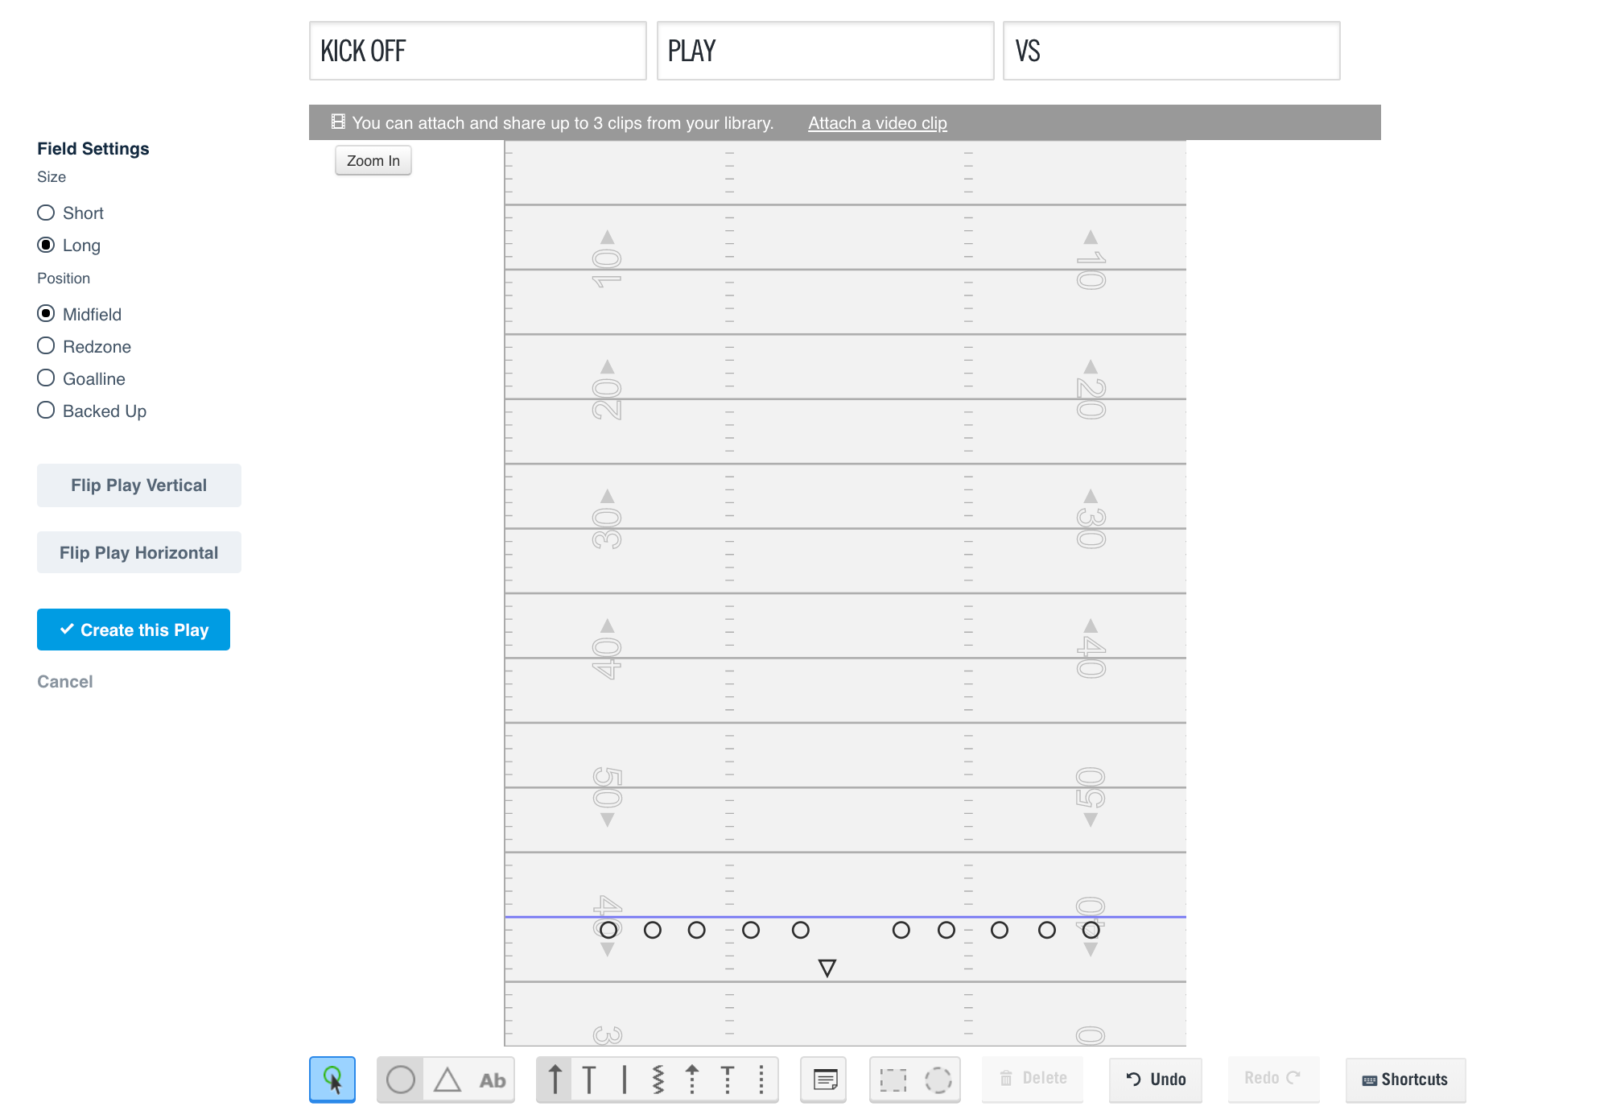Select the circle player shape tool

(400, 1080)
